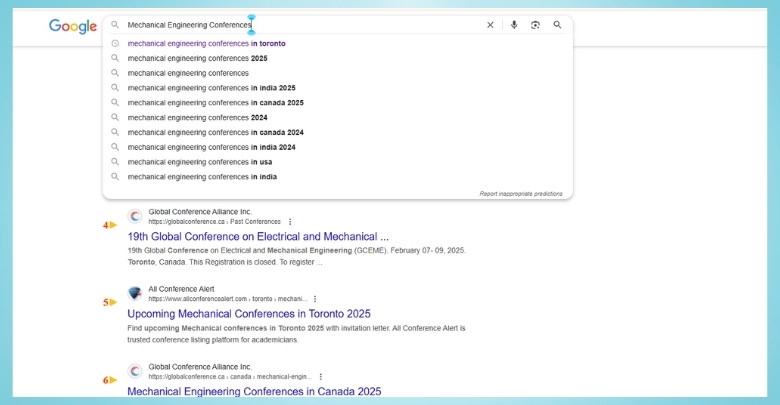Open '19th Global Conference on Electrical and Mechanical' result
The image size is (780, 405).
pos(258,236)
